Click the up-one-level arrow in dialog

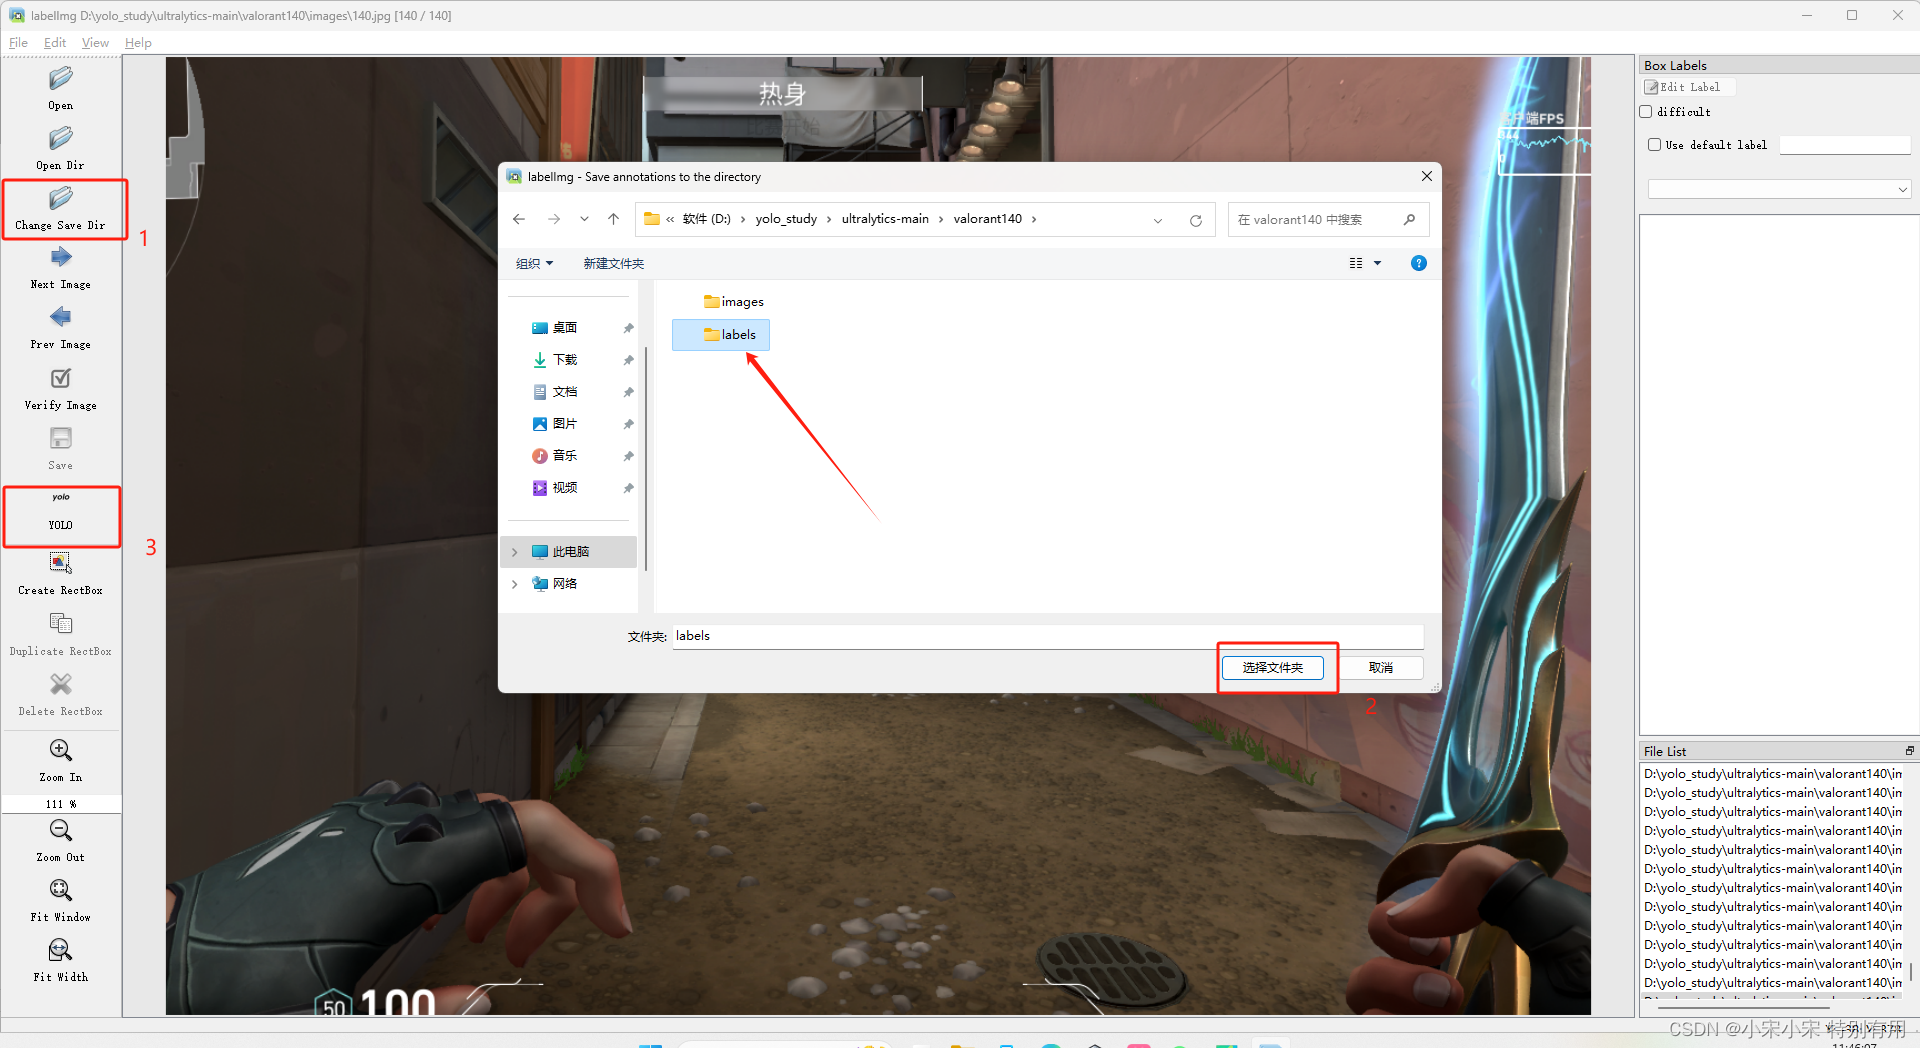[x=614, y=219]
